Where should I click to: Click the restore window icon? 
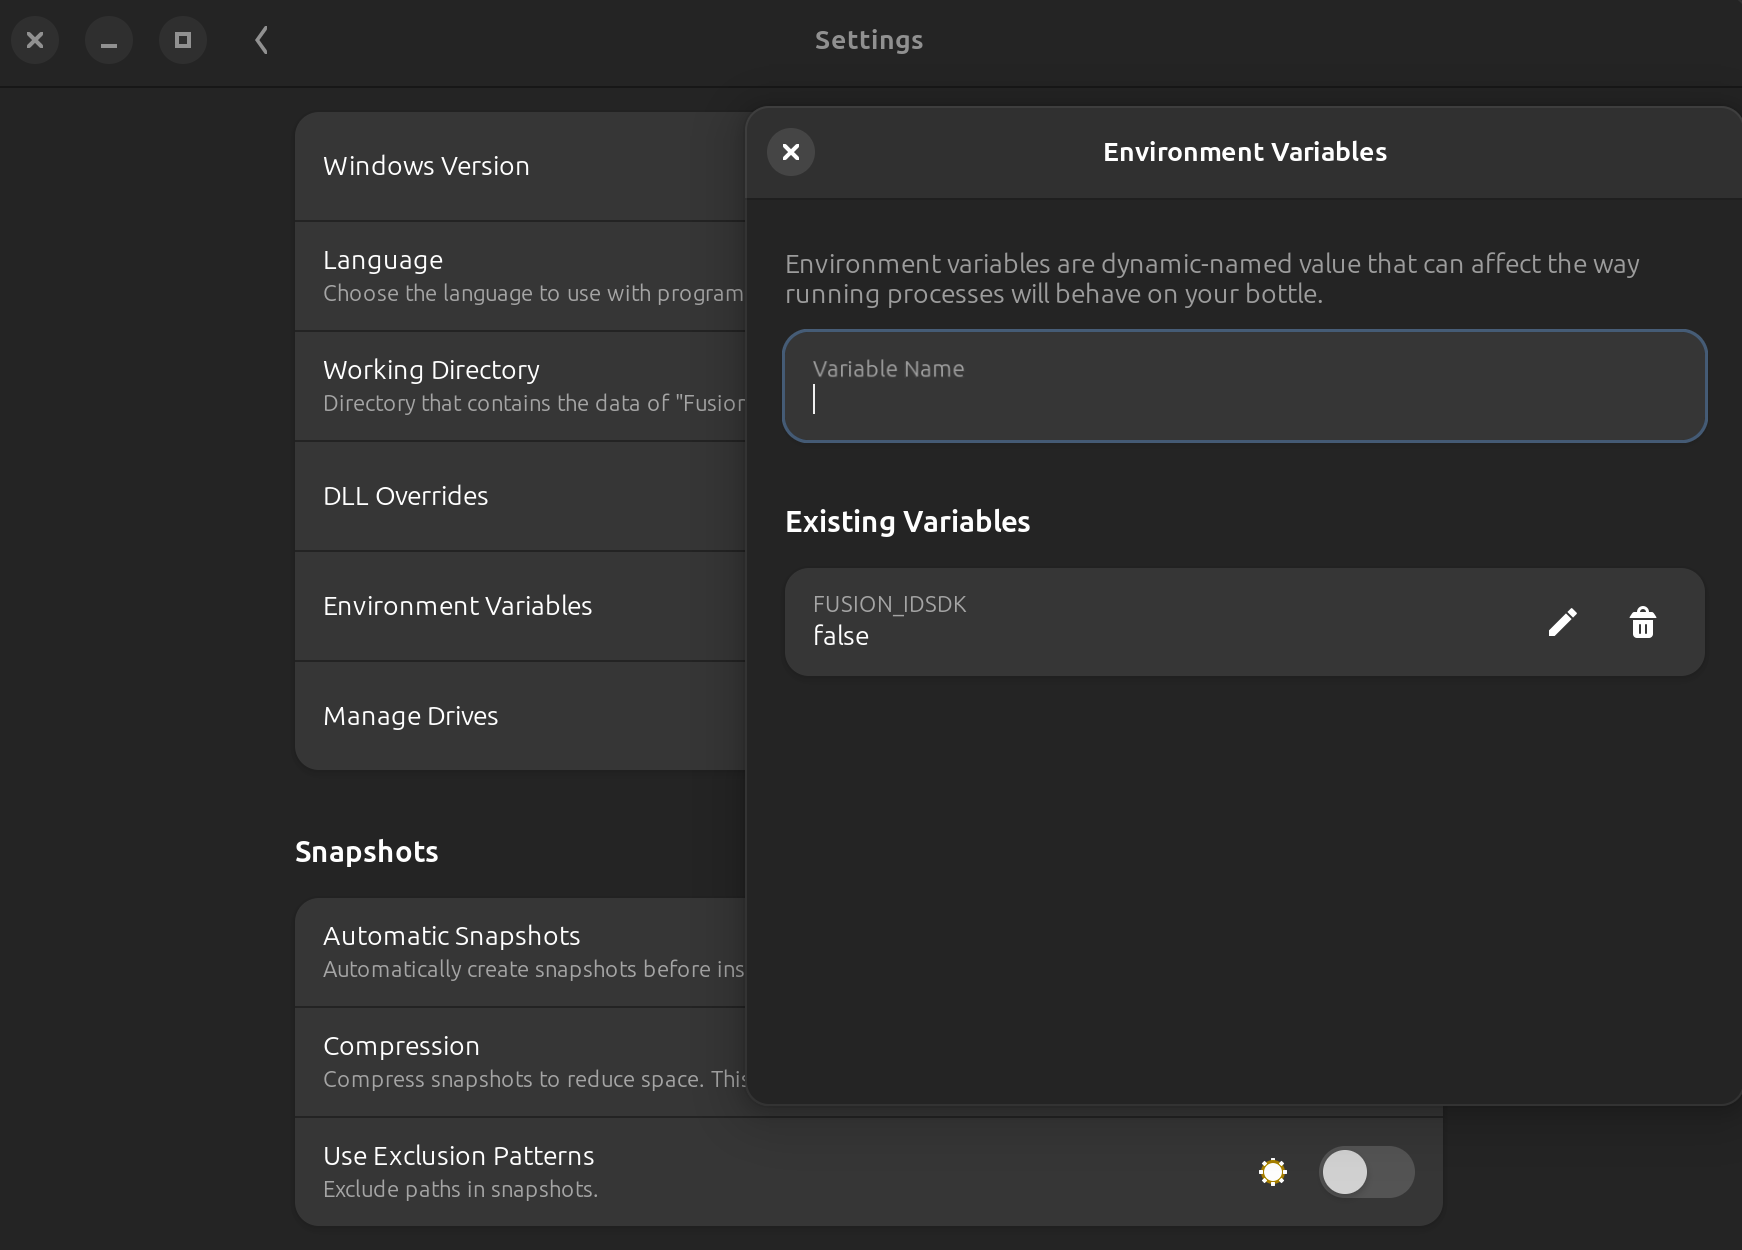coord(183,40)
